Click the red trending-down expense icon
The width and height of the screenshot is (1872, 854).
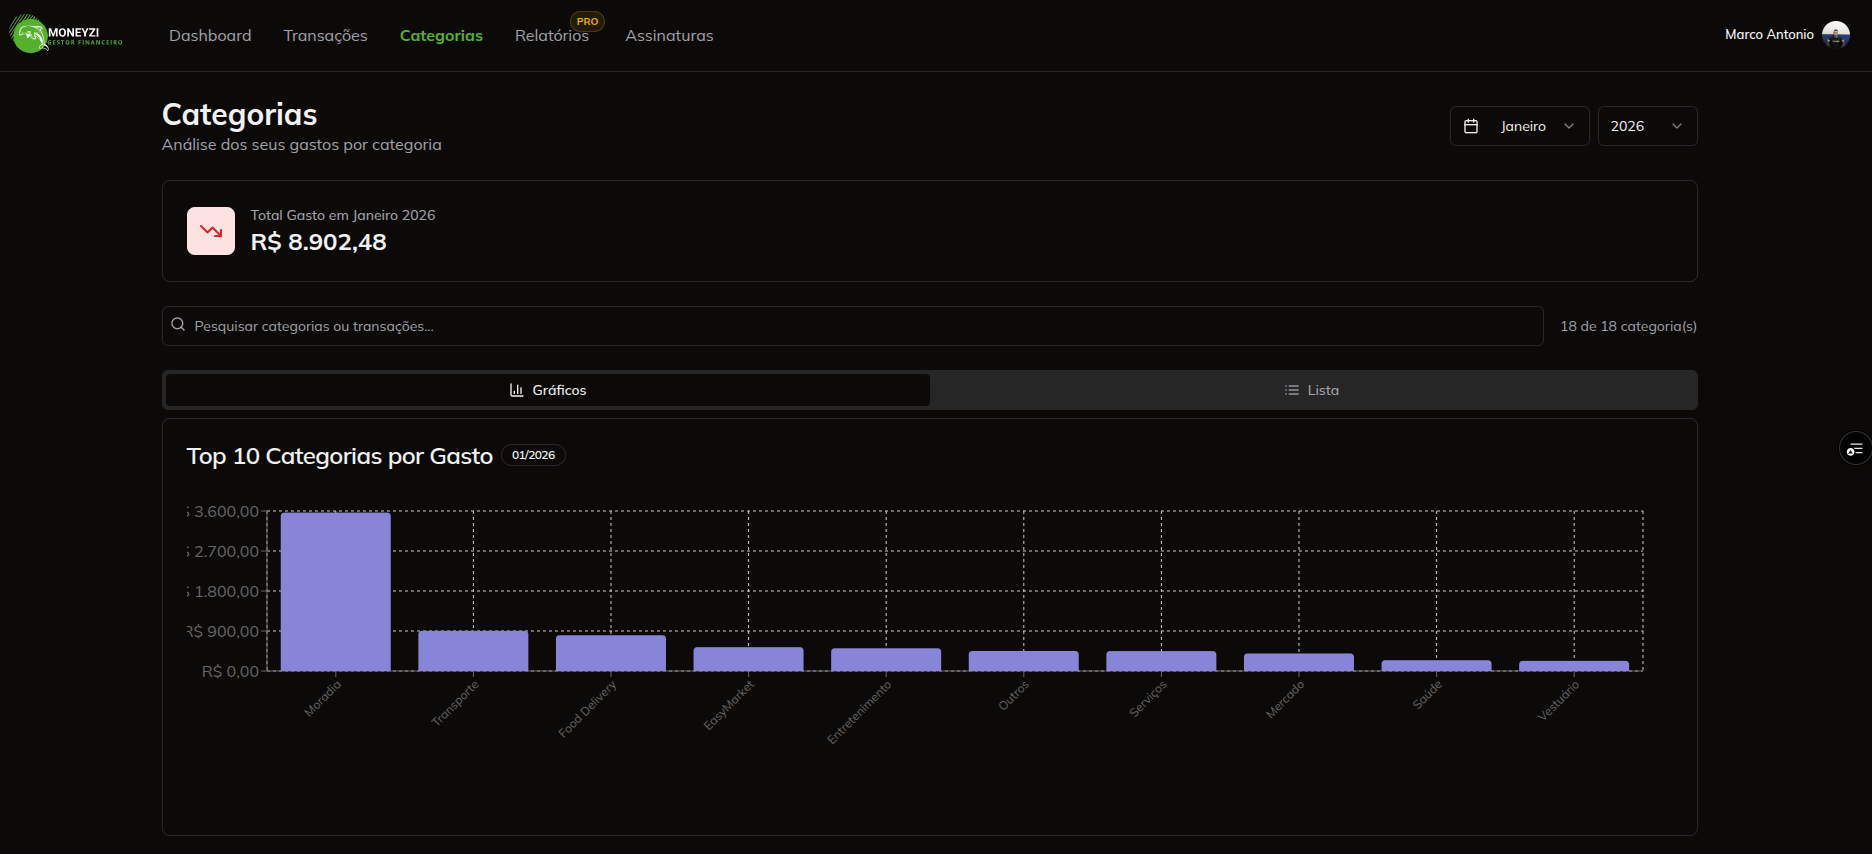coord(211,231)
